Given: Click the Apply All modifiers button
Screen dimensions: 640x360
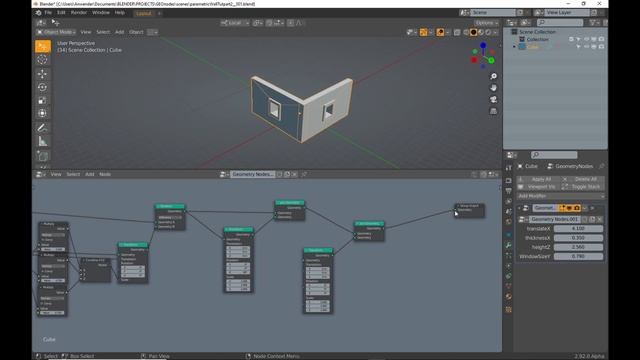Looking at the screenshot, I should click(538, 179).
